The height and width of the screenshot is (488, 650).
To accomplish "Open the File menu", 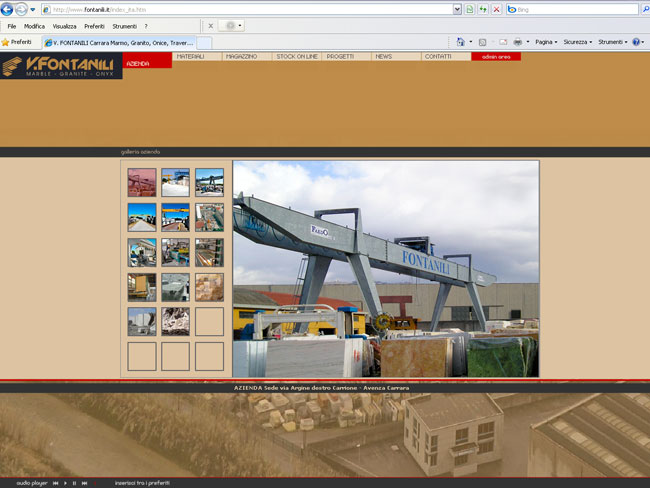I will [12, 26].
